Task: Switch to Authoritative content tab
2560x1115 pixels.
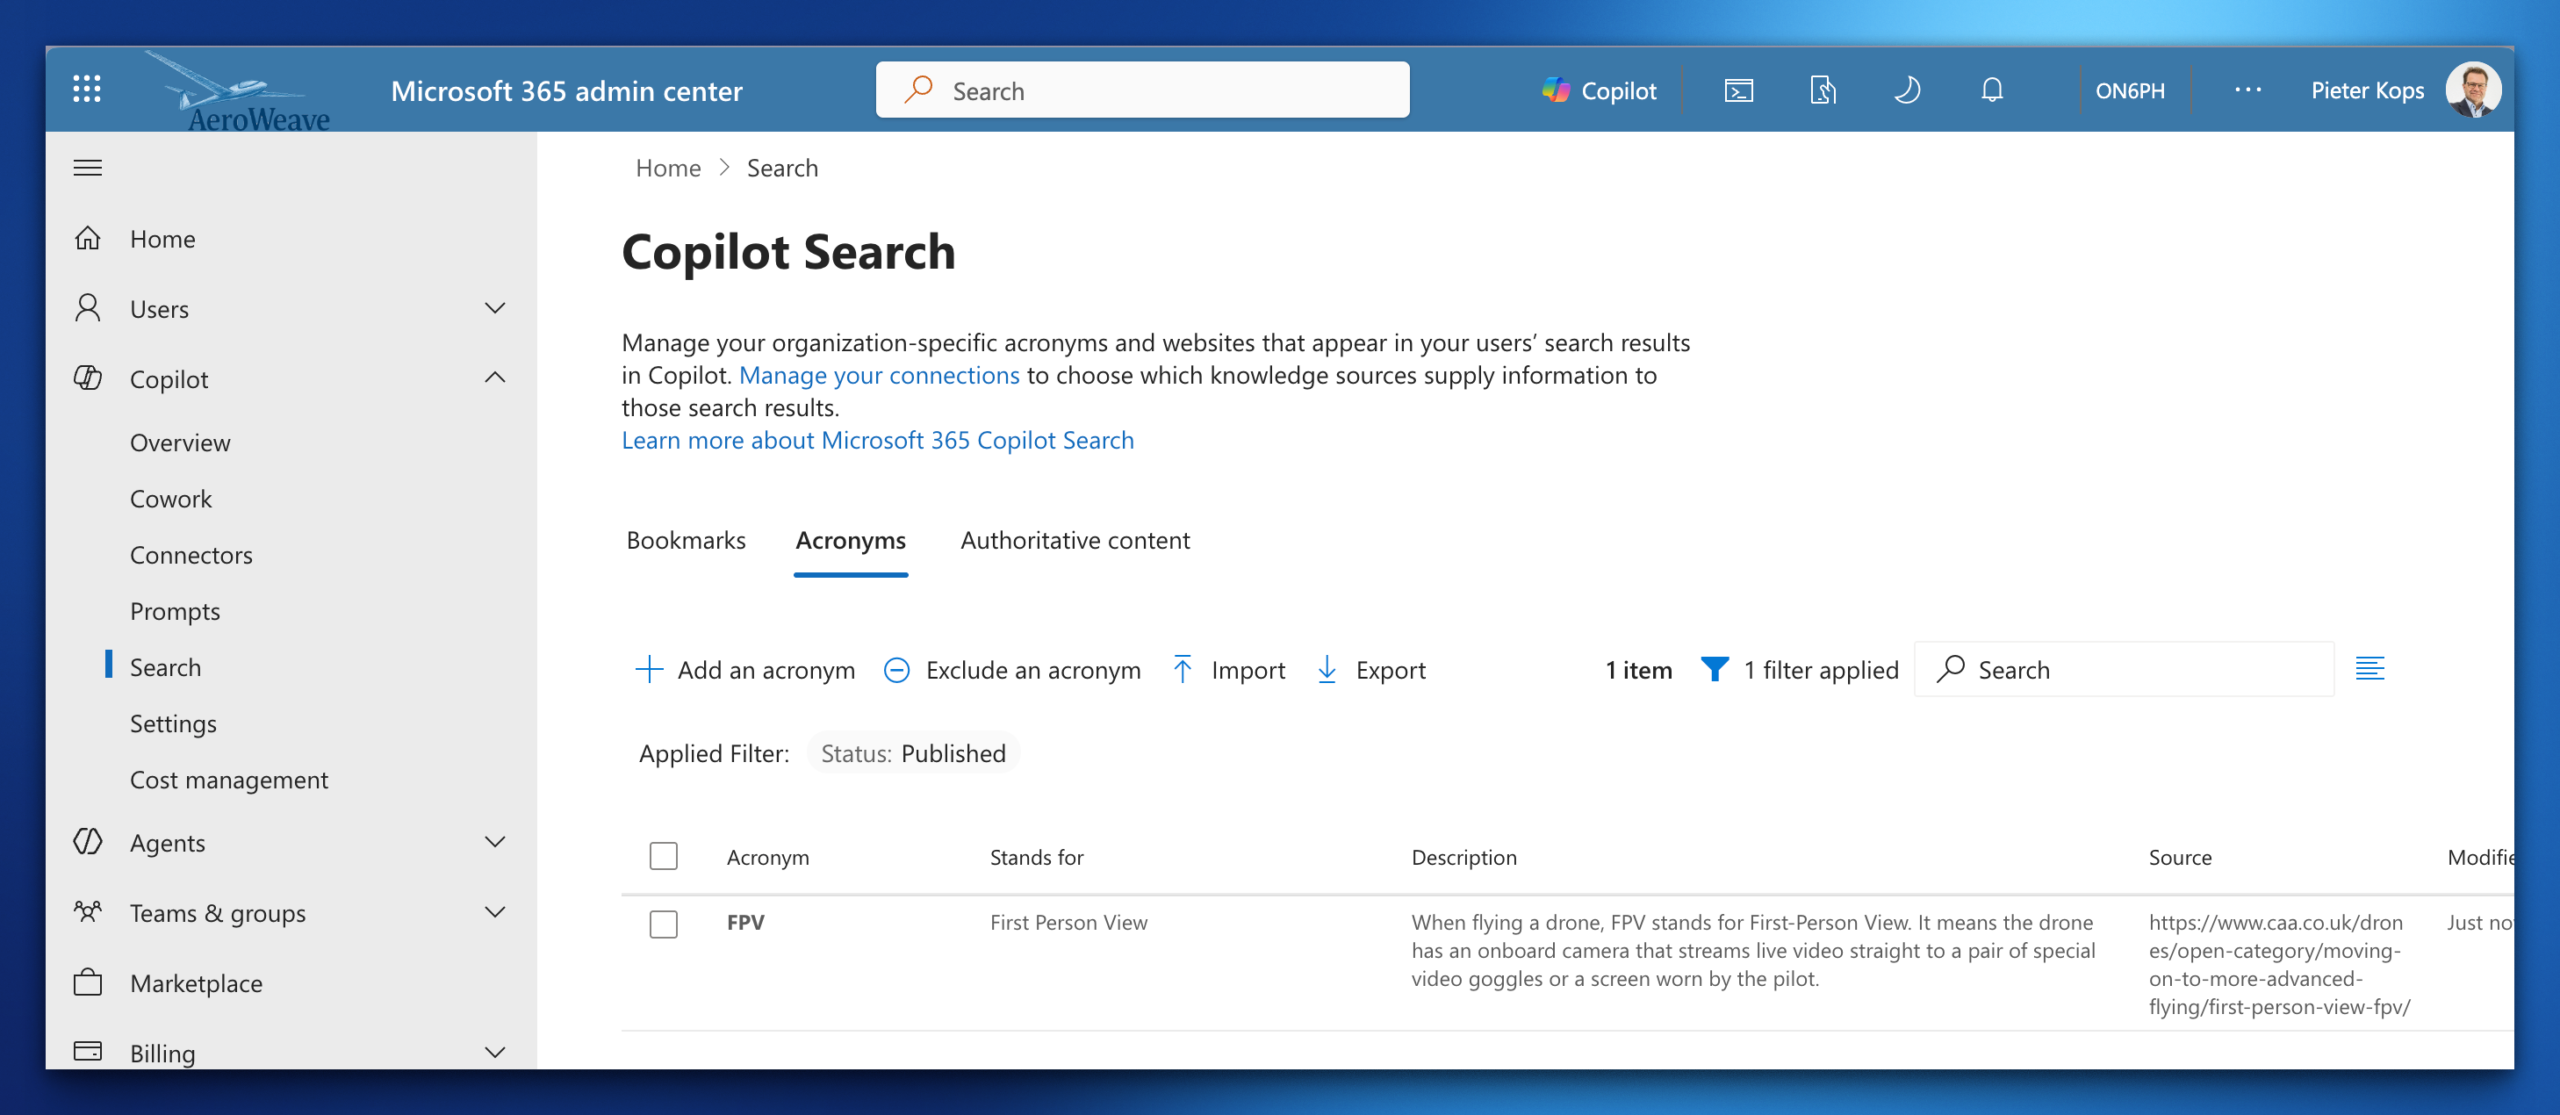Action: [1075, 540]
